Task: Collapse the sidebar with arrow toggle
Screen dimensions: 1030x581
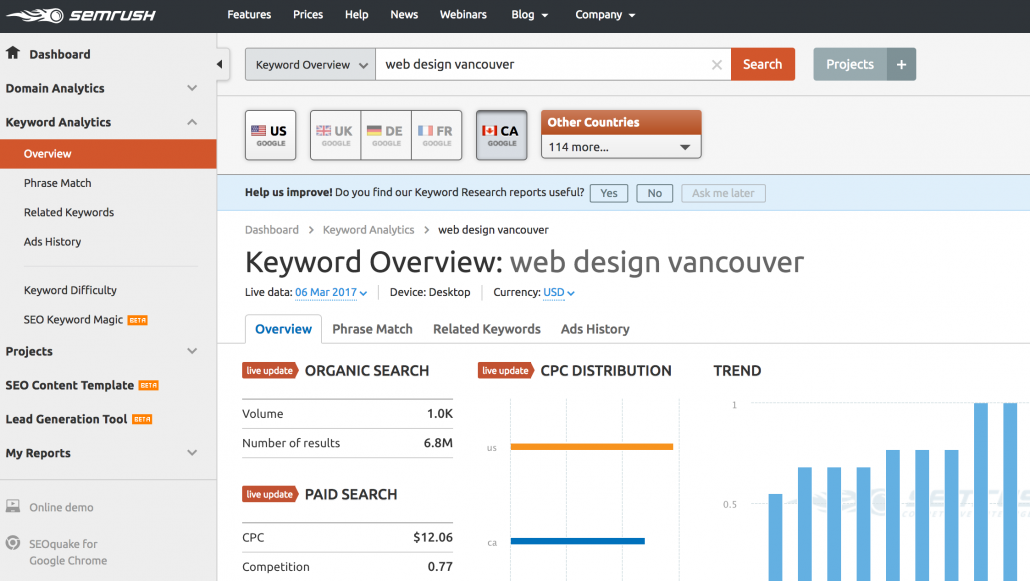Action: tap(220, 64)
